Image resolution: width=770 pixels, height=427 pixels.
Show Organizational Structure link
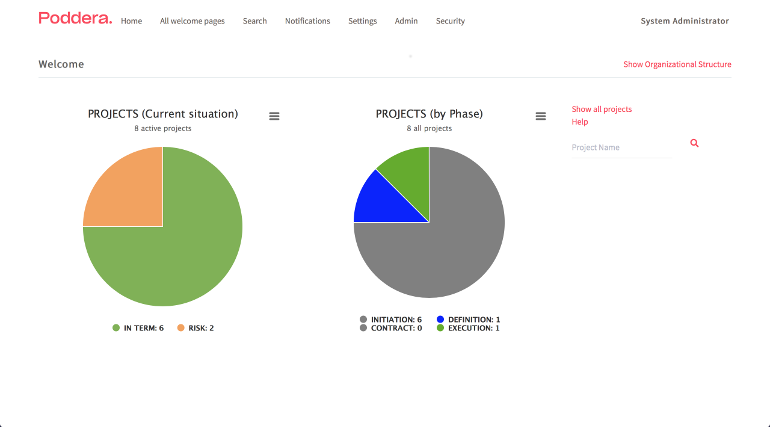point(677,64)
